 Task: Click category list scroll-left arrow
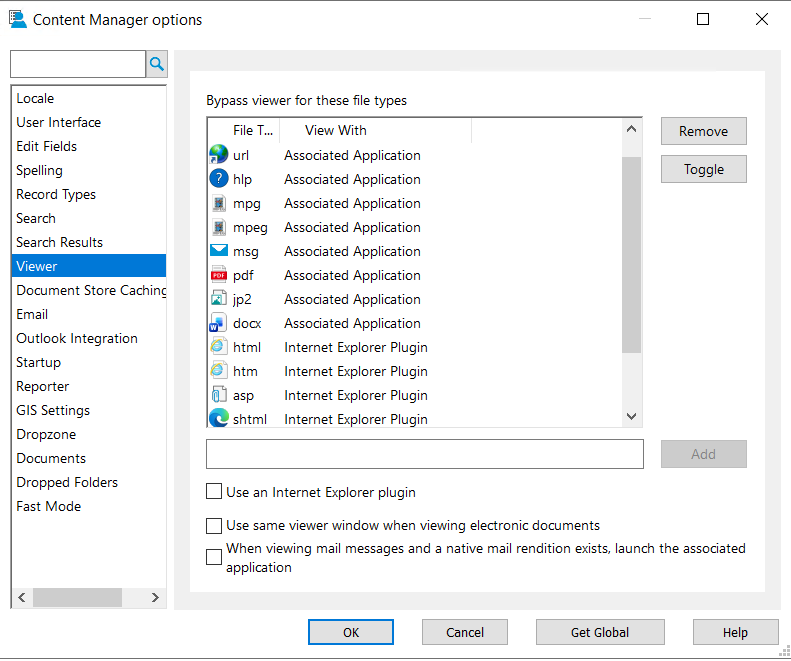[x=22, y=598]
